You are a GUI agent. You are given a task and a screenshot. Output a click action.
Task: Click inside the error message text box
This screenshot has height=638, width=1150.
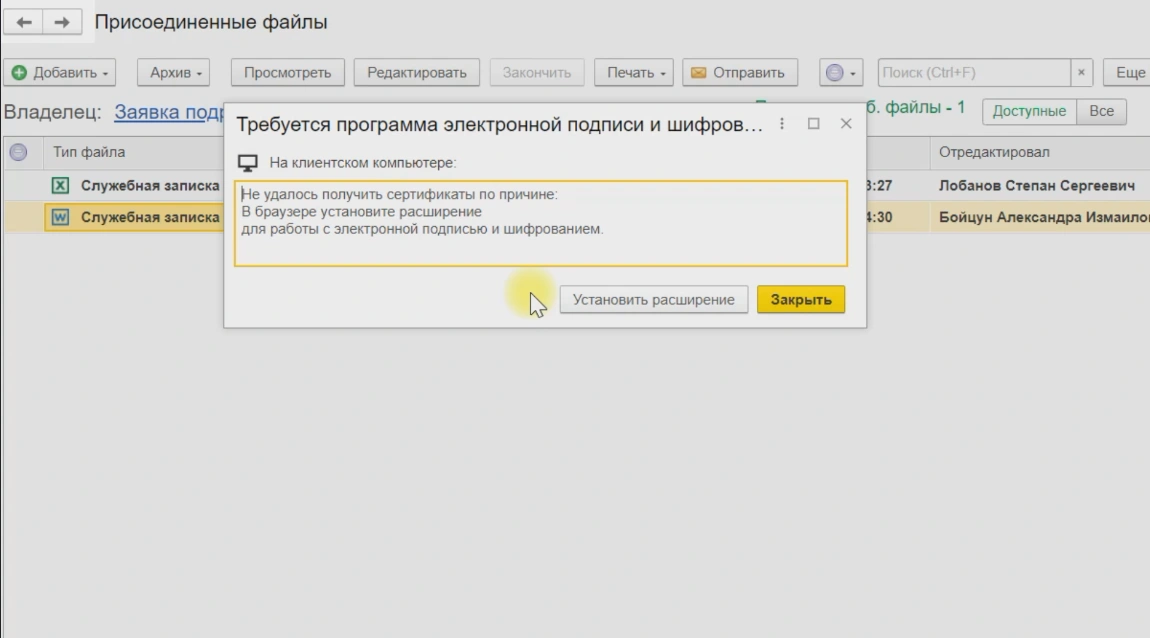pyautogui.click(x=541, y=224)
